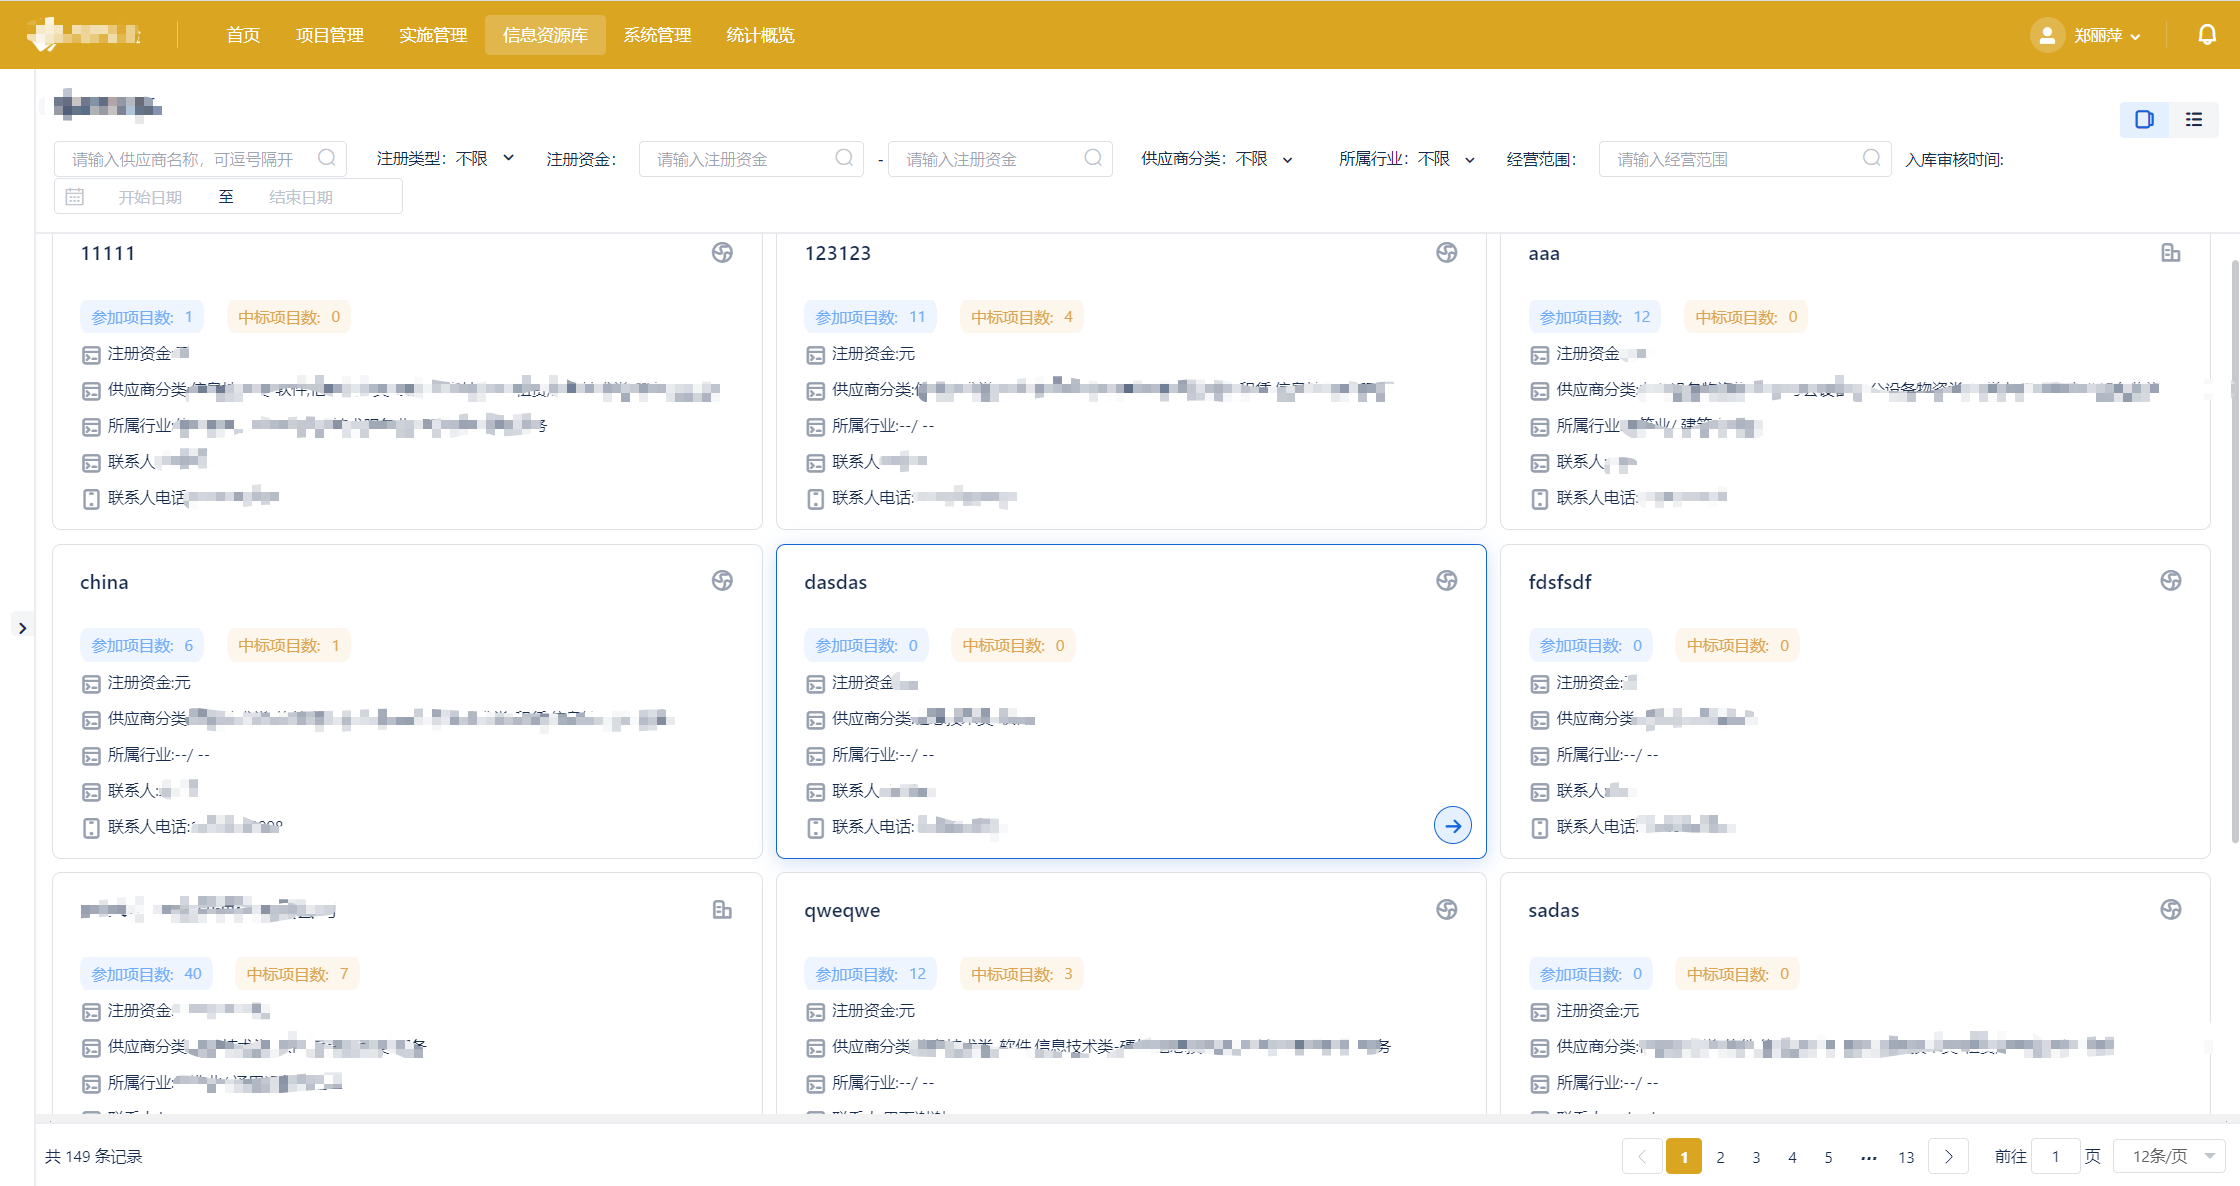Click the previous page arrow
2240x1186 pixels.
click(1642, 1157)
